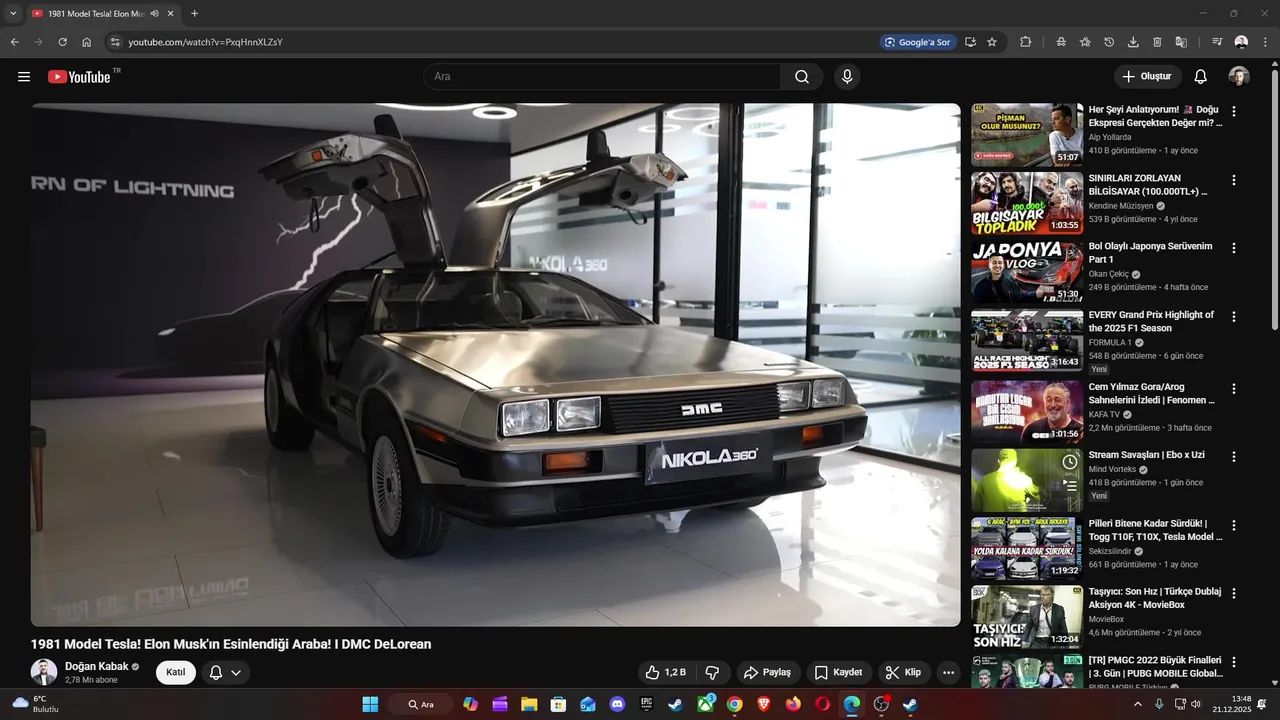This screenshot has height=720, width=1280.
Task: Reload the page with the browser refresh icon
Action: click(62, 42)
